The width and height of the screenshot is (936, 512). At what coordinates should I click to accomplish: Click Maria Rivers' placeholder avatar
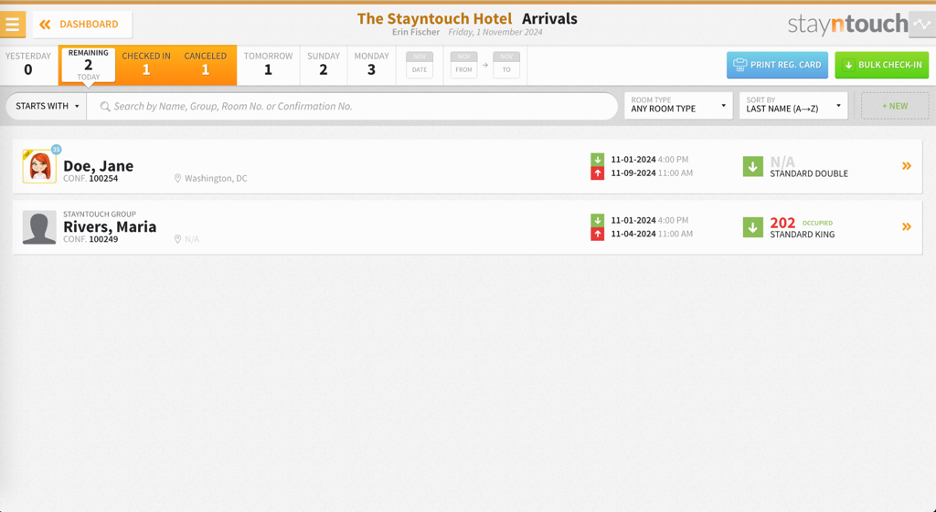39,227
